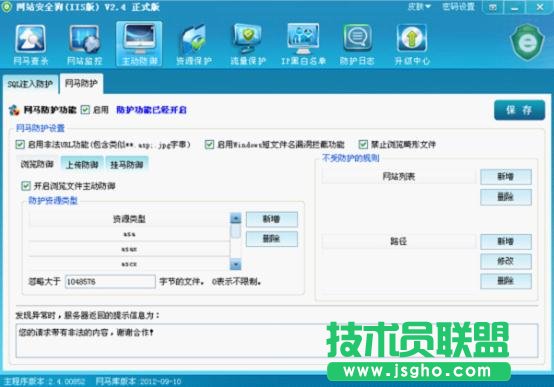Click the 1048576 byte size input field
This screenshot has width=554, height=387.
point(110,282)
